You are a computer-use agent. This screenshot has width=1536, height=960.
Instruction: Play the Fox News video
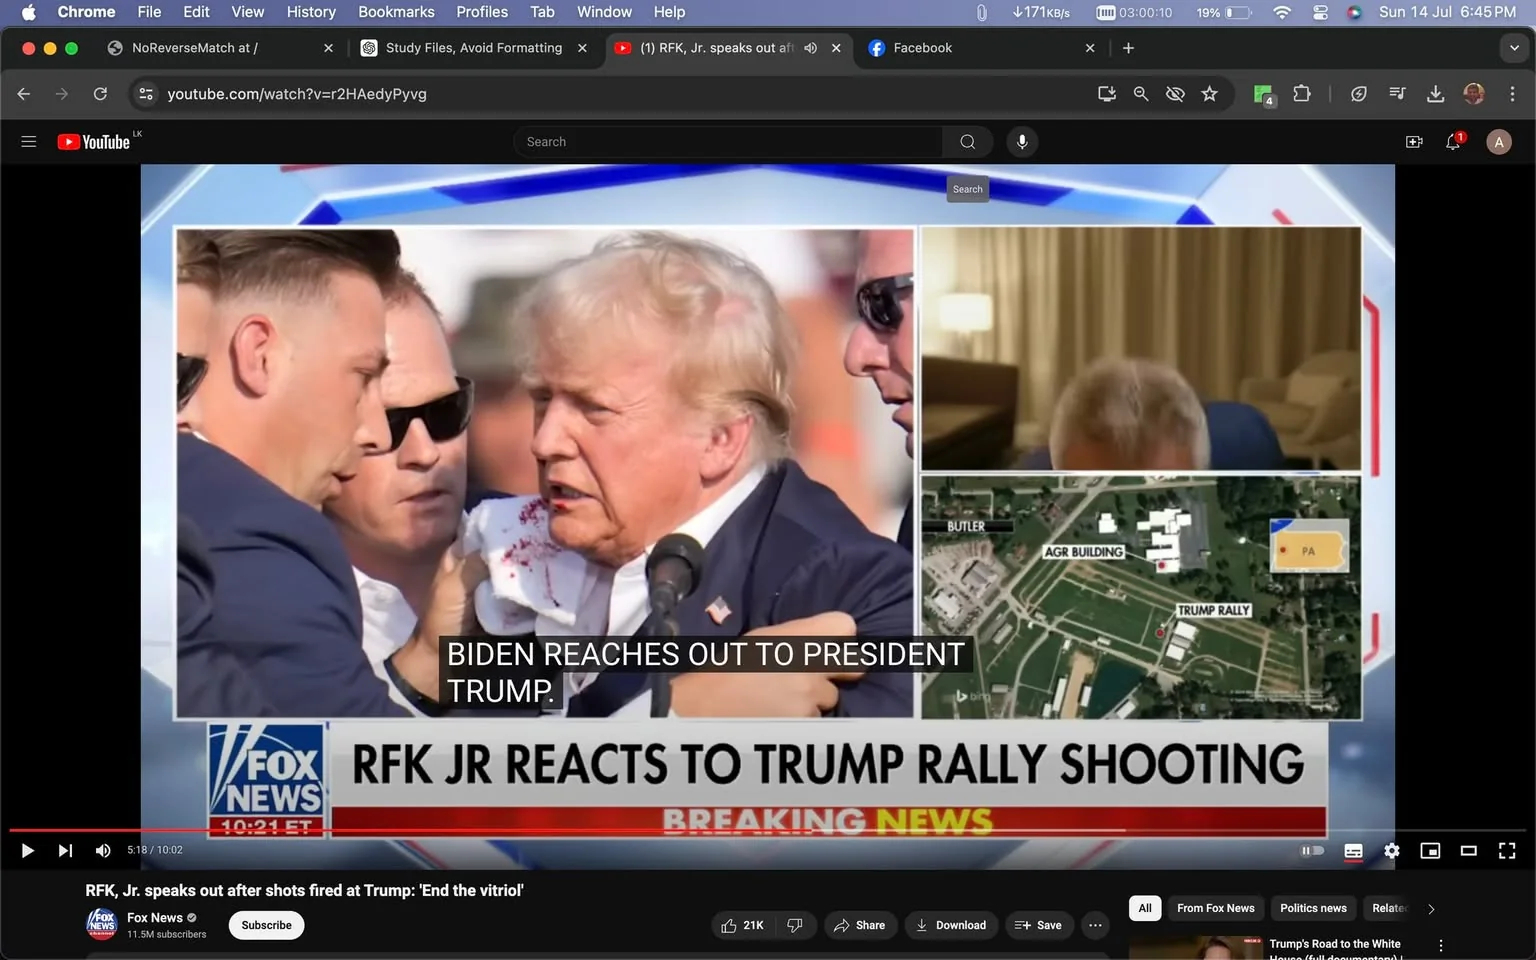click(x=27, y=850)
